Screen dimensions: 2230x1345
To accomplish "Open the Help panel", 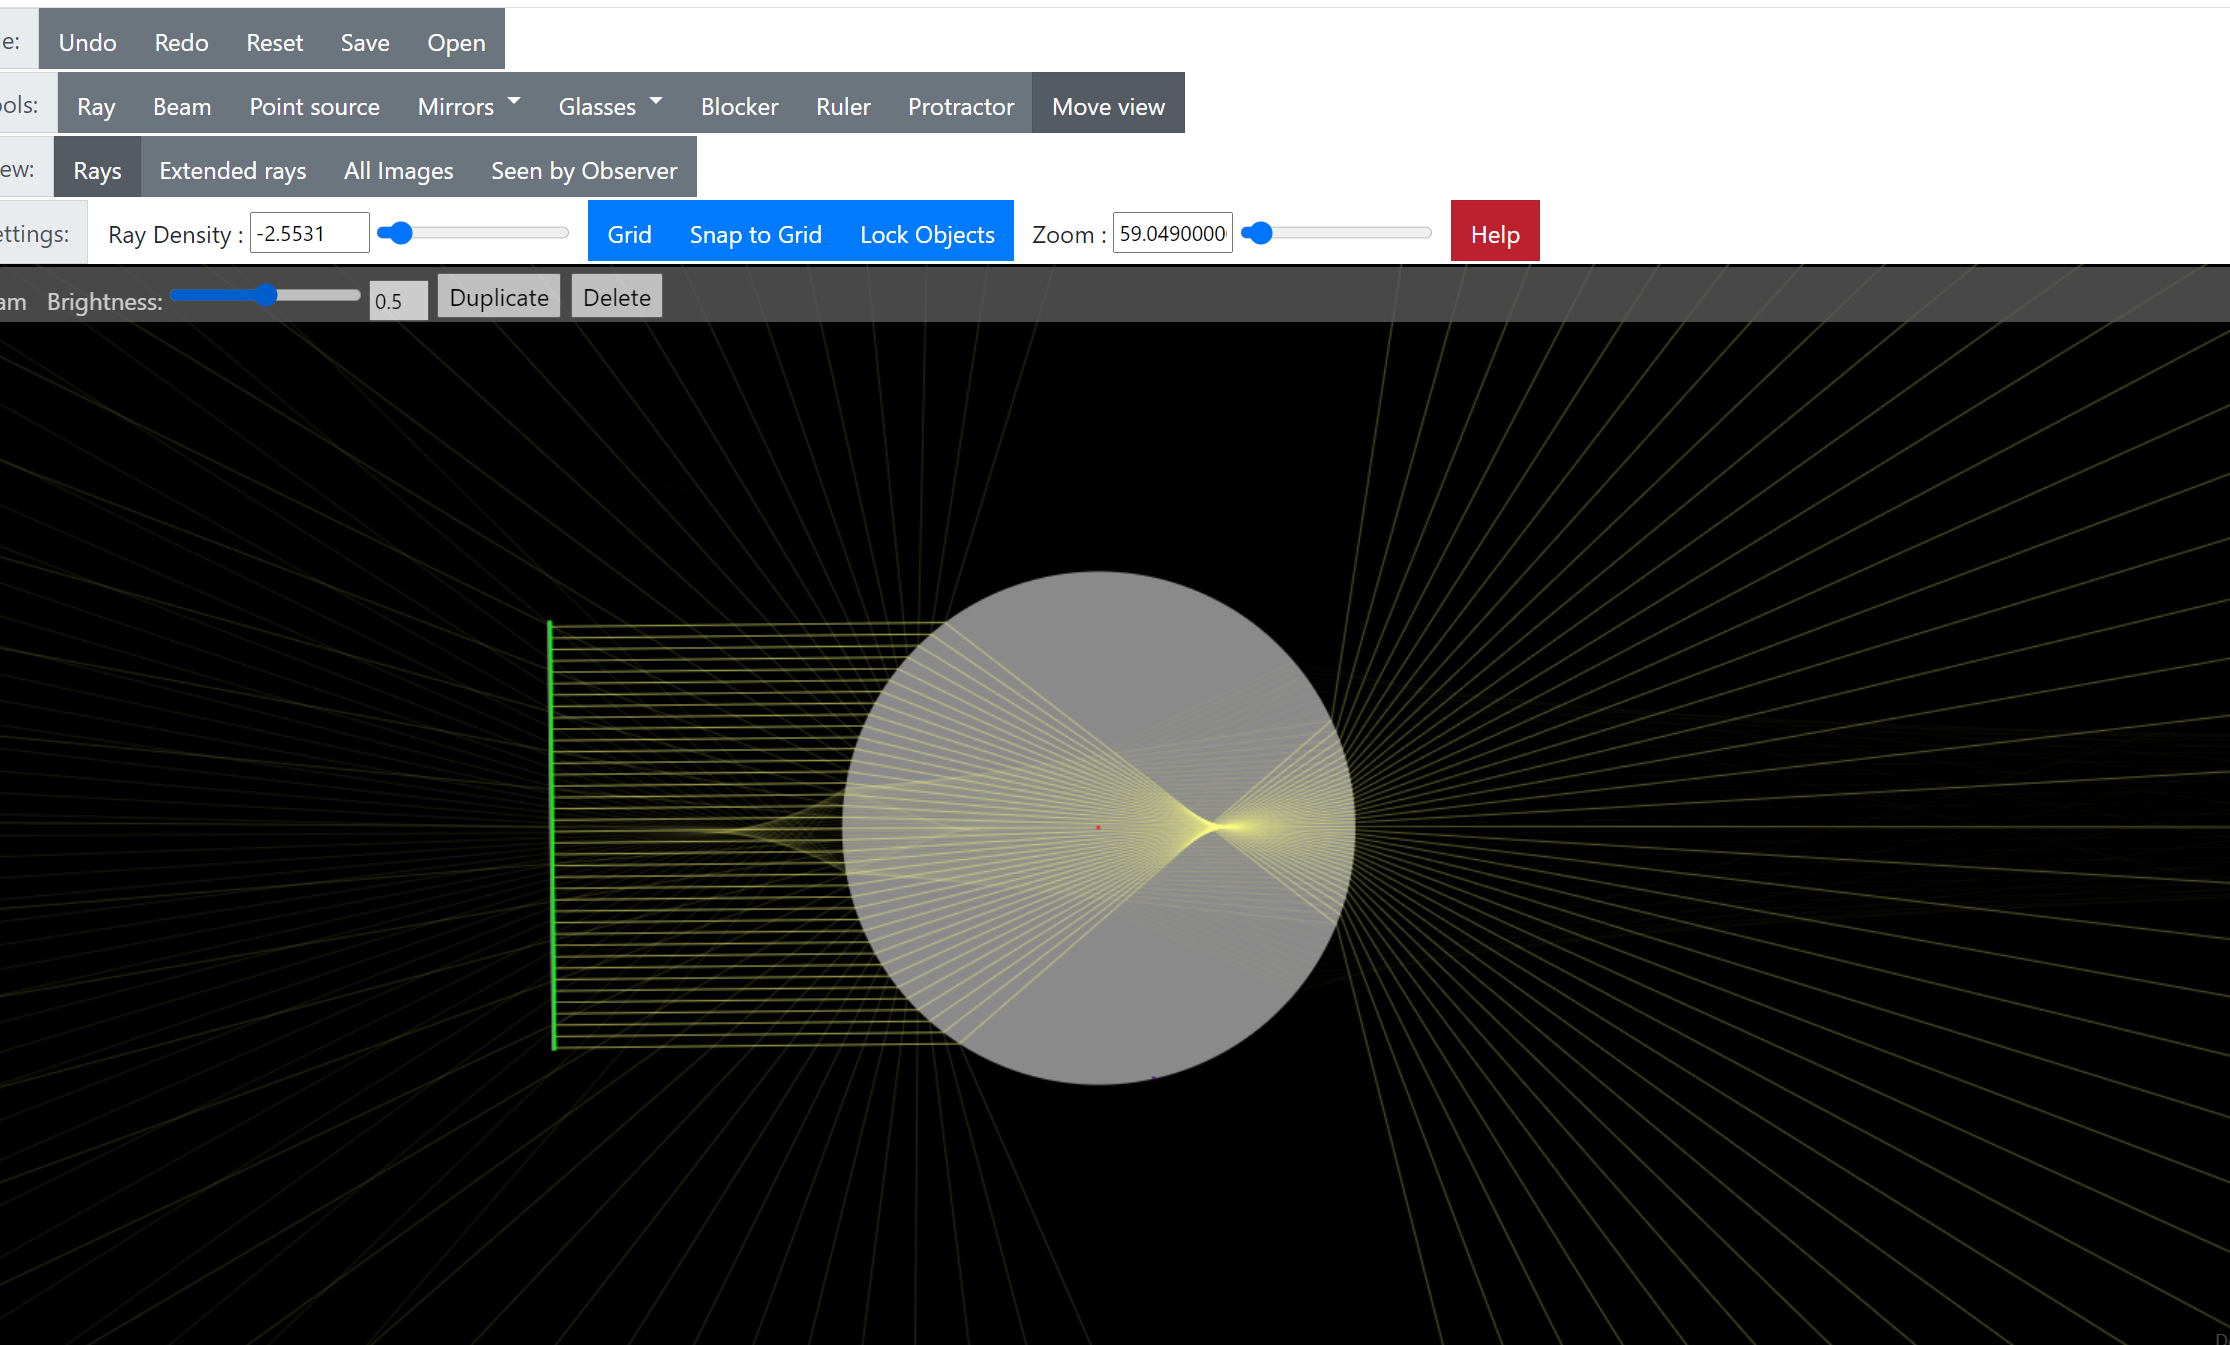I will tap(1494, 232).
